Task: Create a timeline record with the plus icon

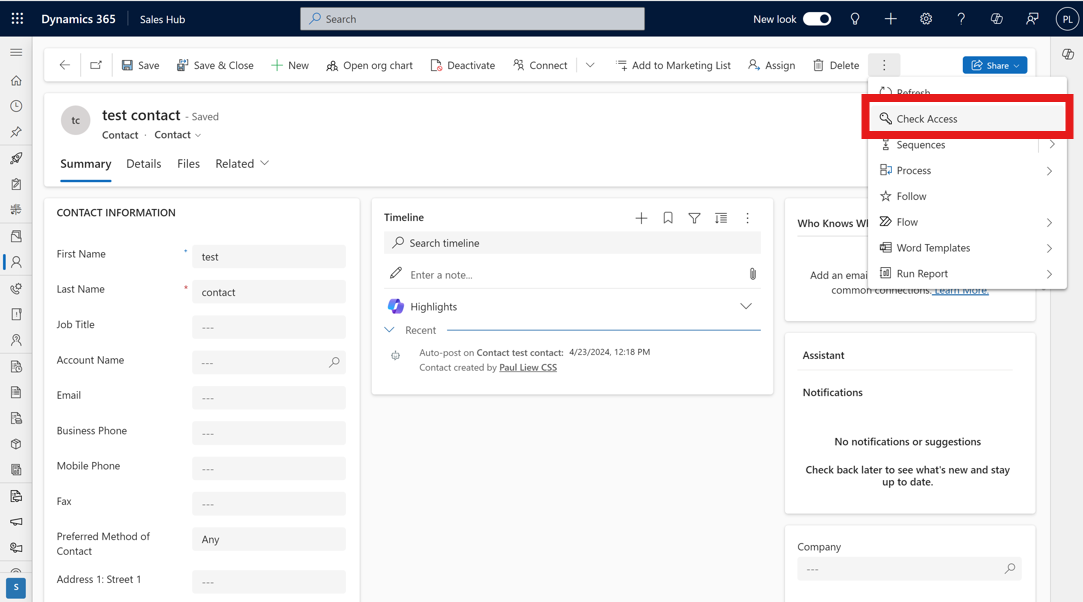Action: coord(641,217)
